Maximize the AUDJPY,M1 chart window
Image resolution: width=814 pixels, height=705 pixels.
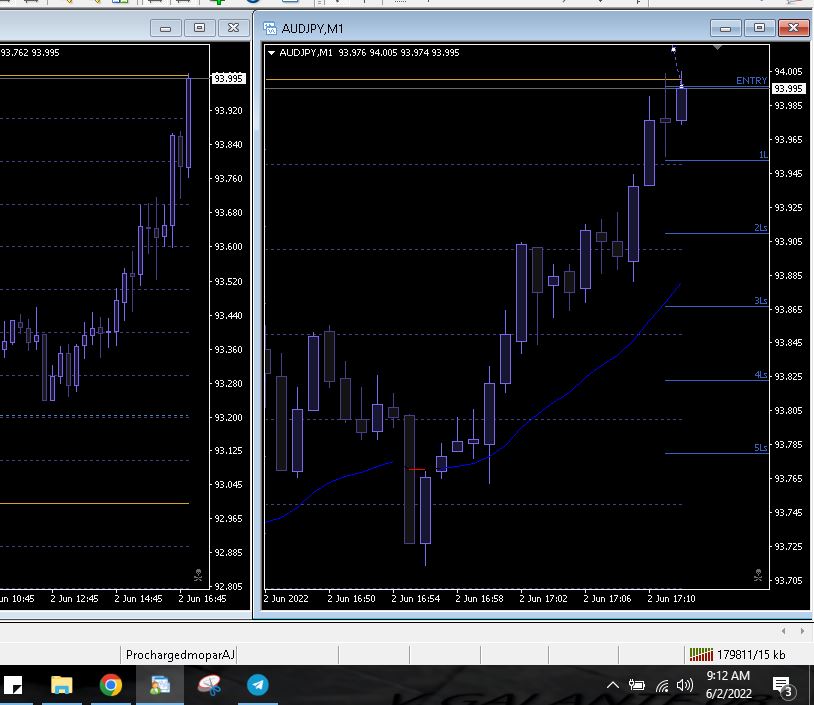coord(759,28)
